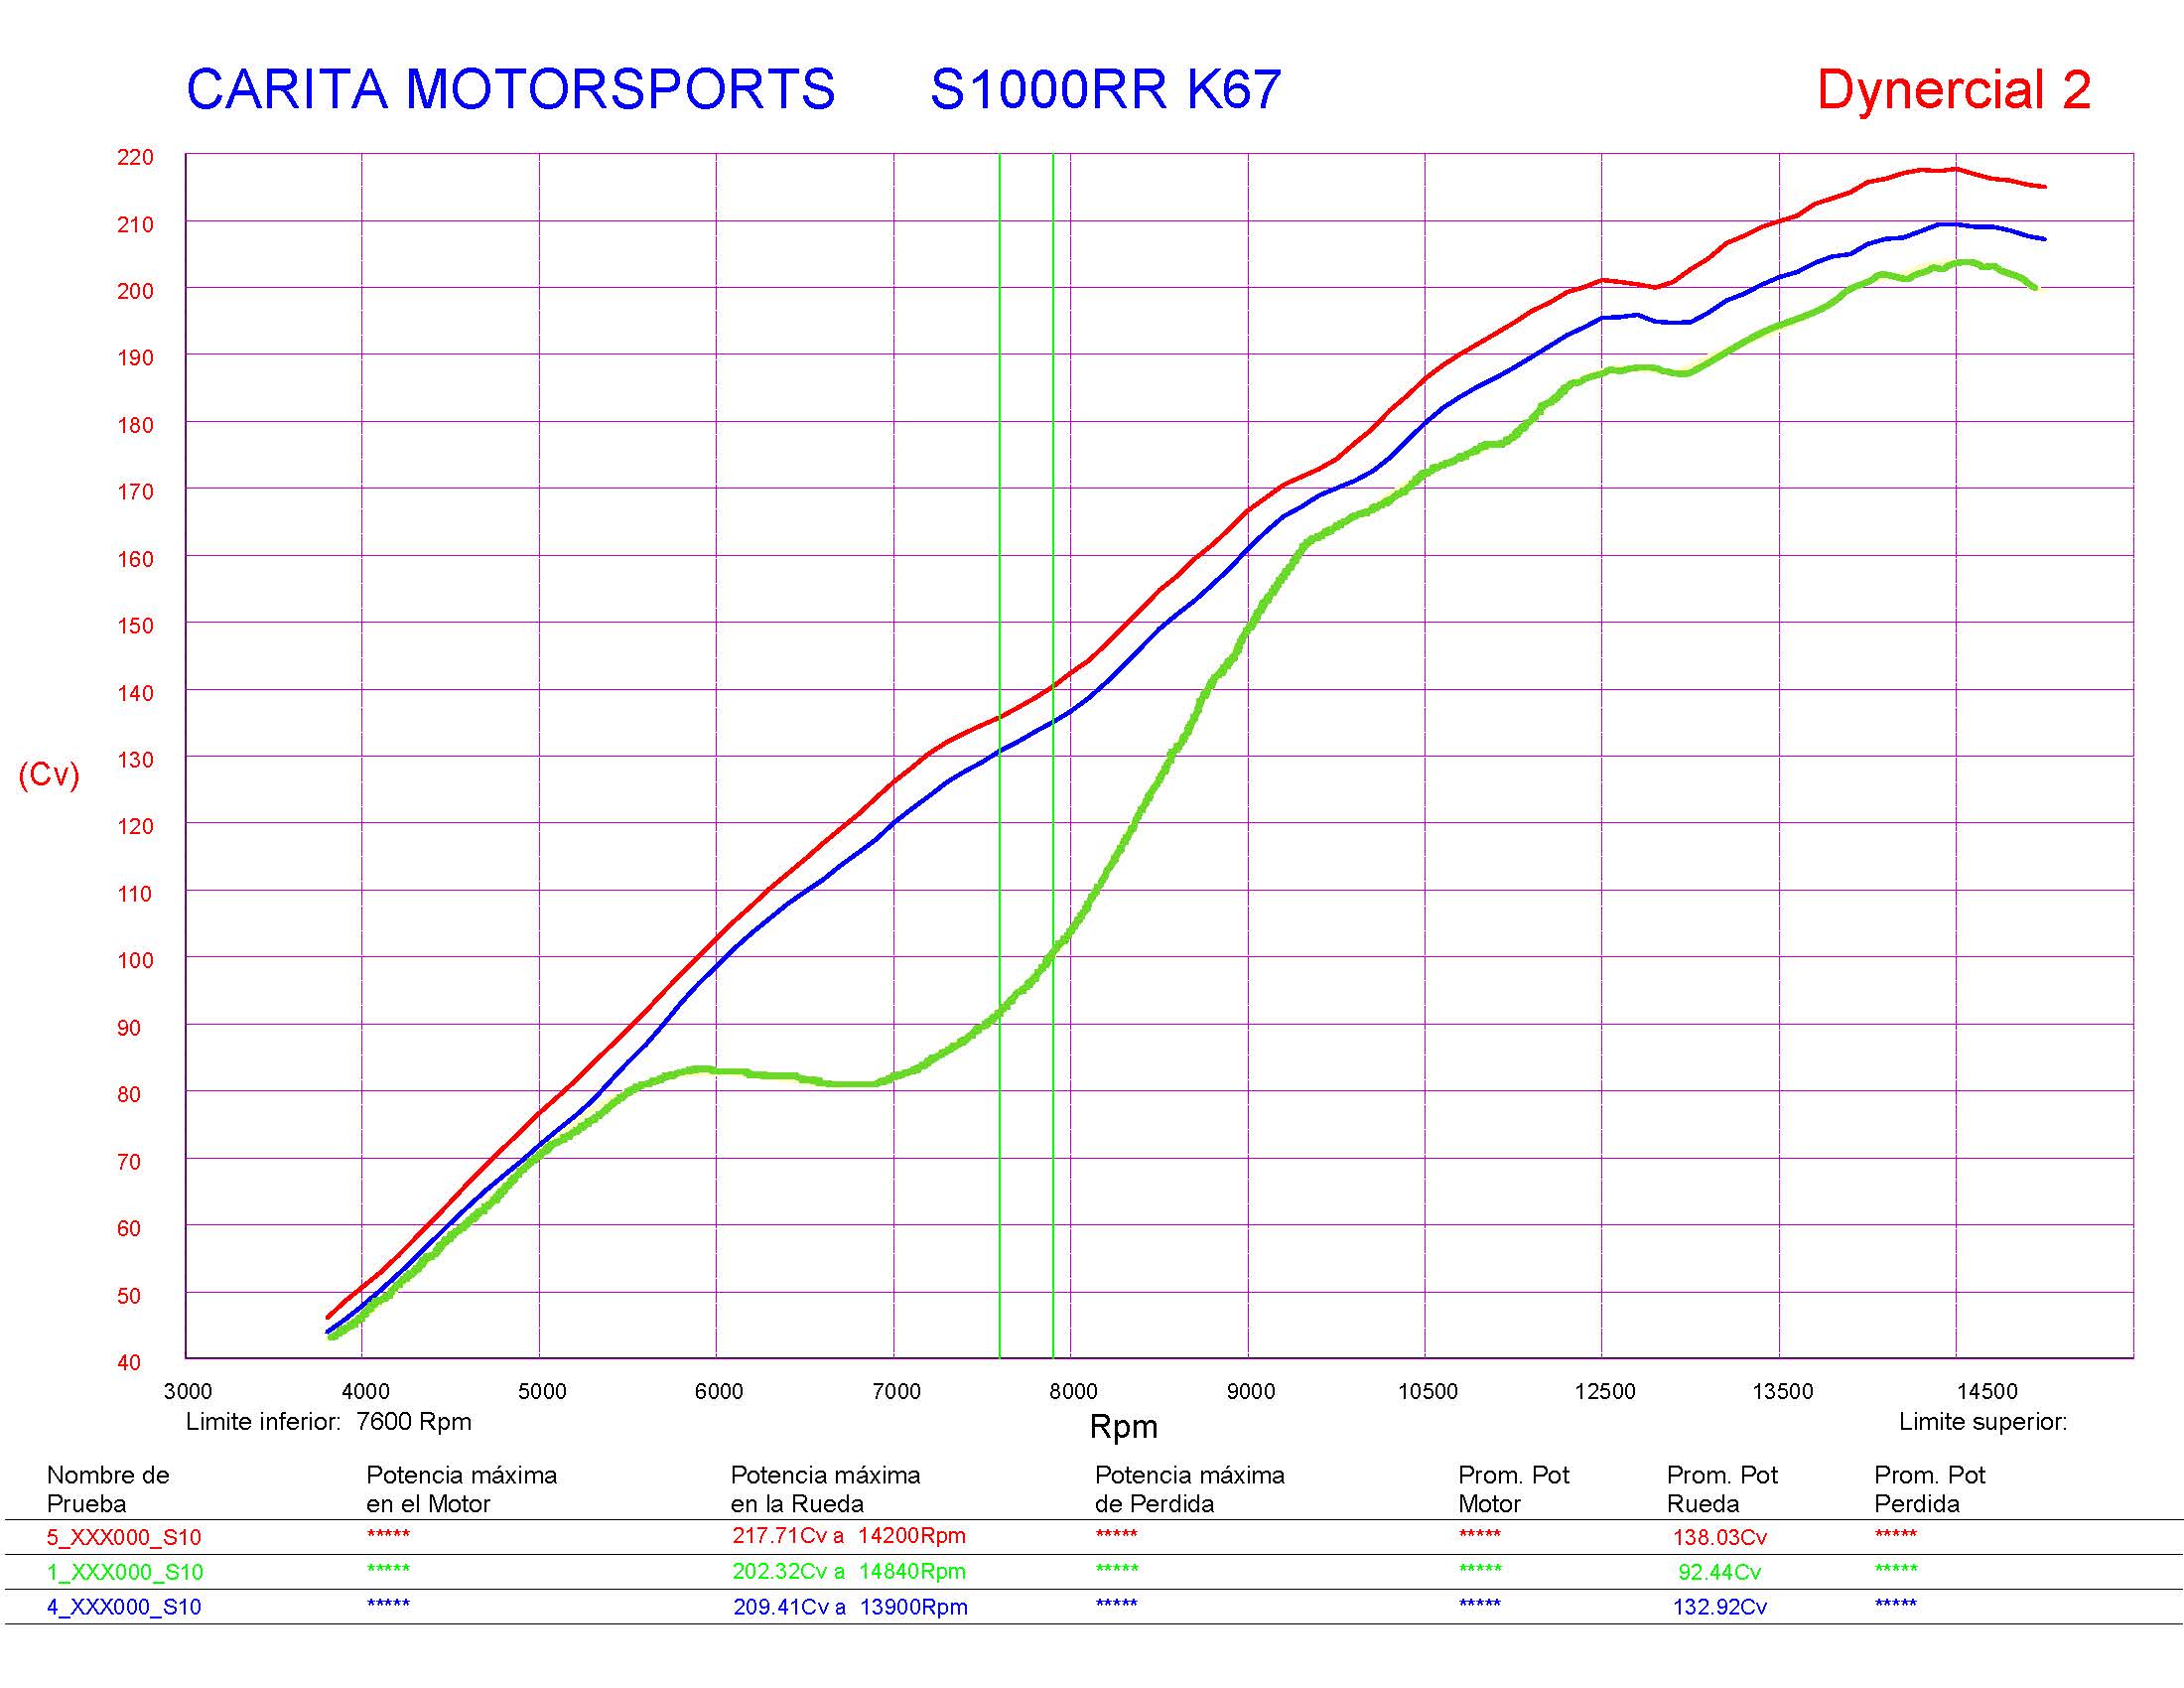Click the Prom. Pot Perdida header
This screenshot has height=1688, width=2184.
click(x=1930, y=1489)
